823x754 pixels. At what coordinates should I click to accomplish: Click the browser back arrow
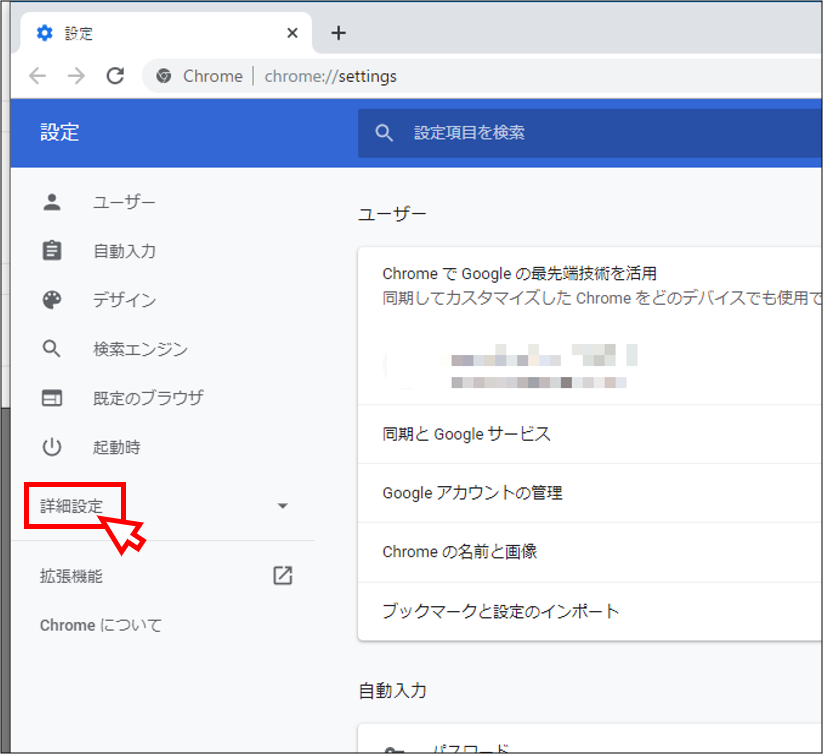coord(37,76)
